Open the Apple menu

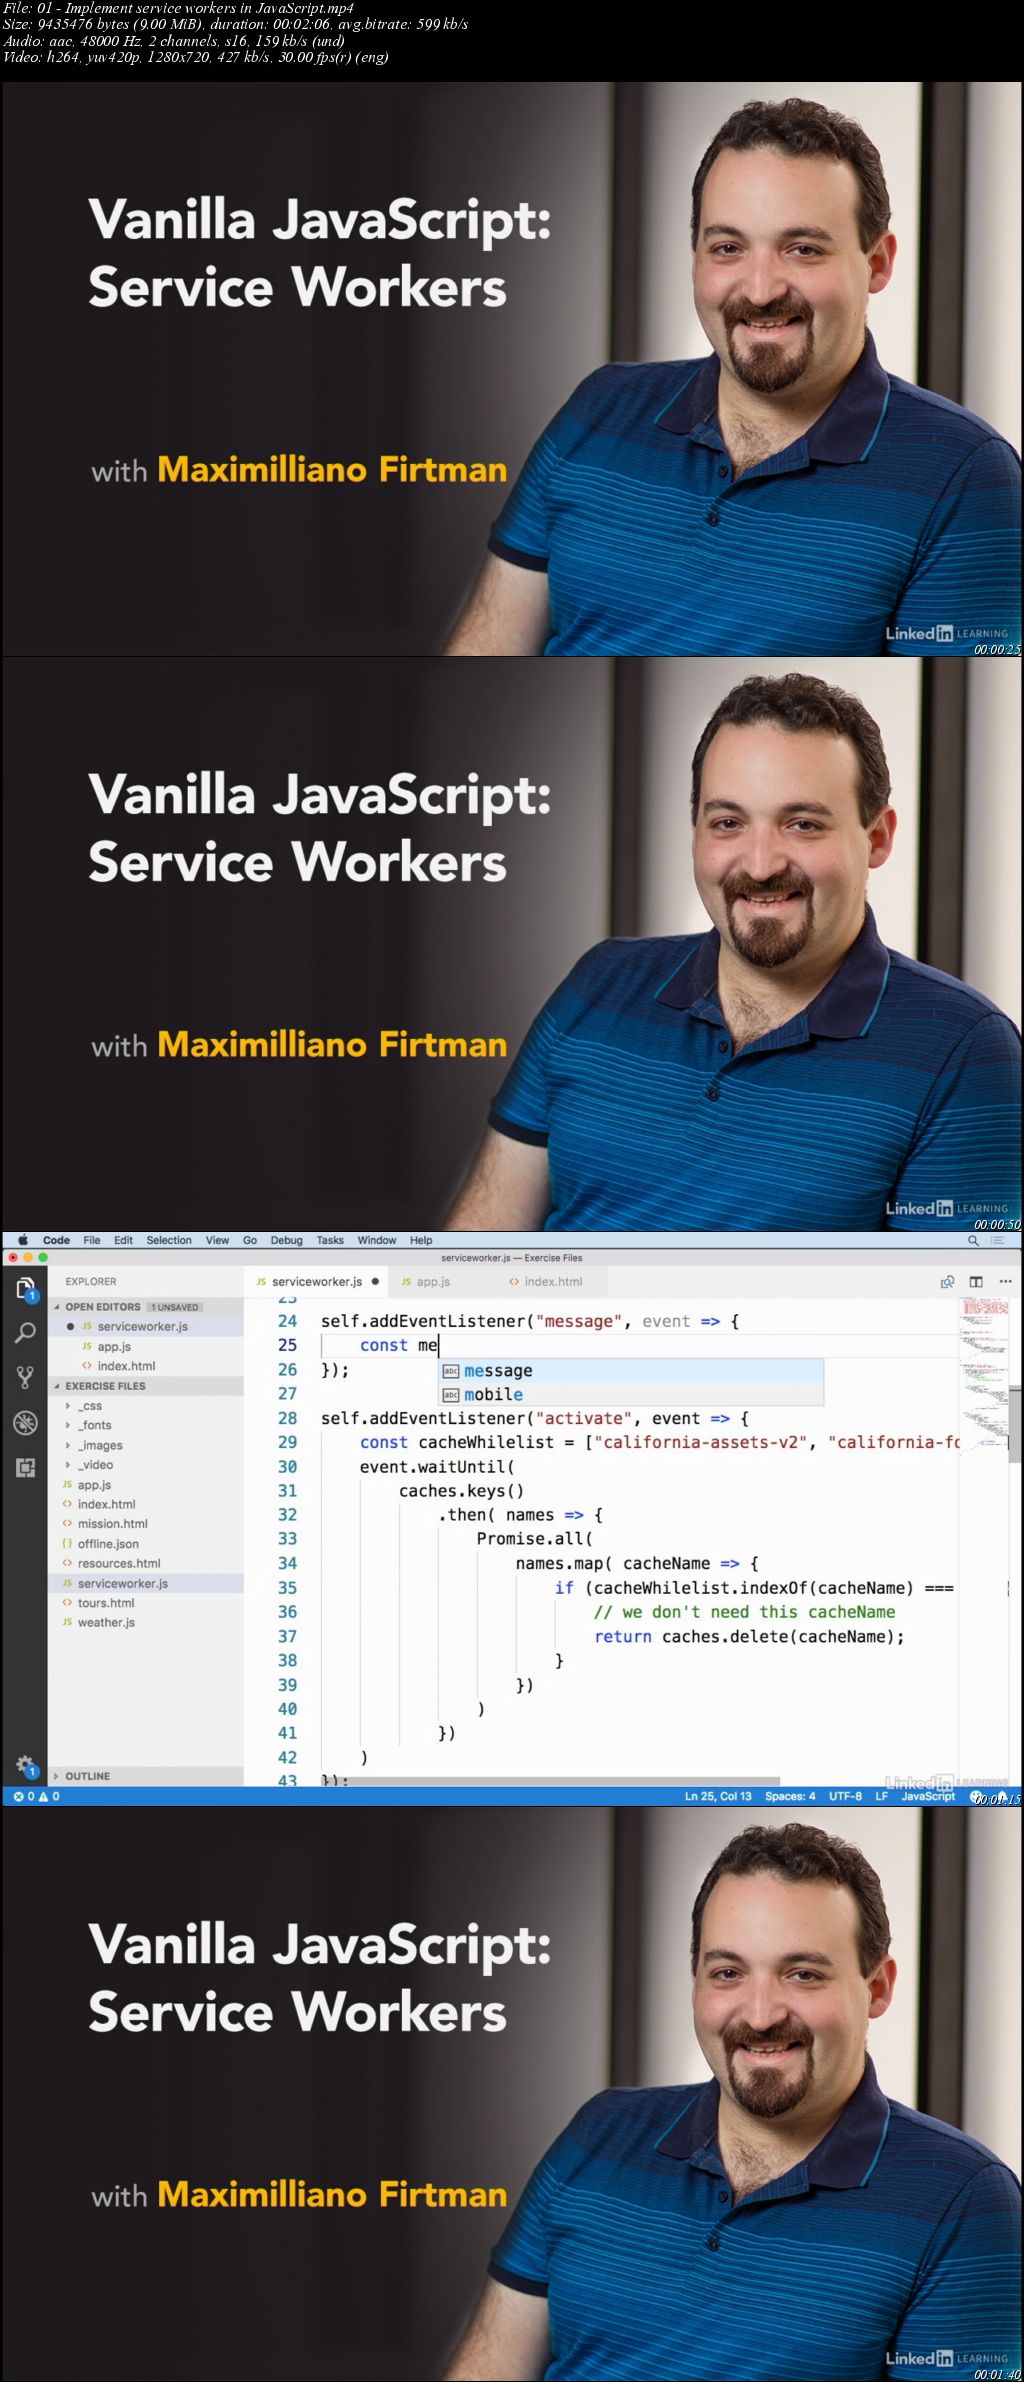click(22, 1240)
